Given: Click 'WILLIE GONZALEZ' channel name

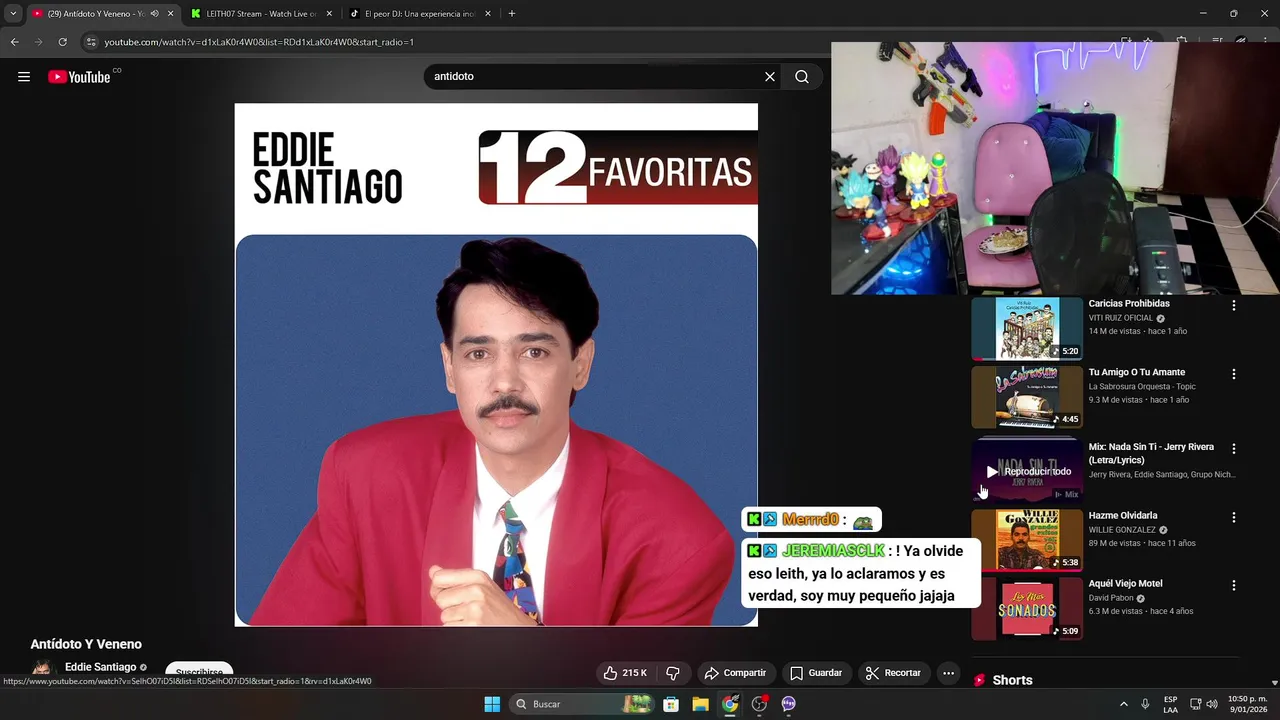Looking at the screenshot, I should coord(1122,530).
